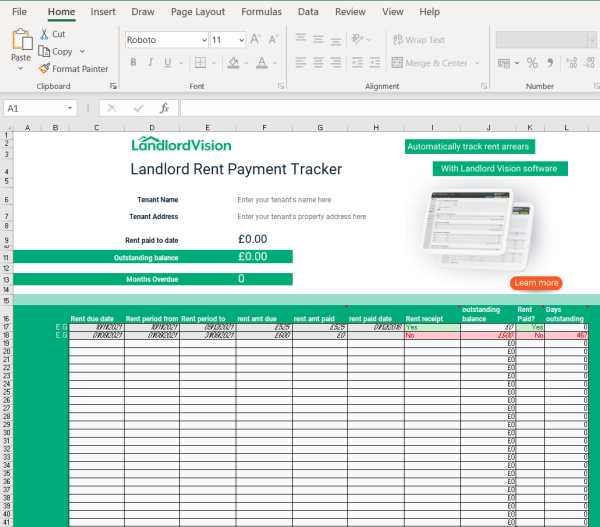Open Font settings dialog launcher

click(281, 86)
